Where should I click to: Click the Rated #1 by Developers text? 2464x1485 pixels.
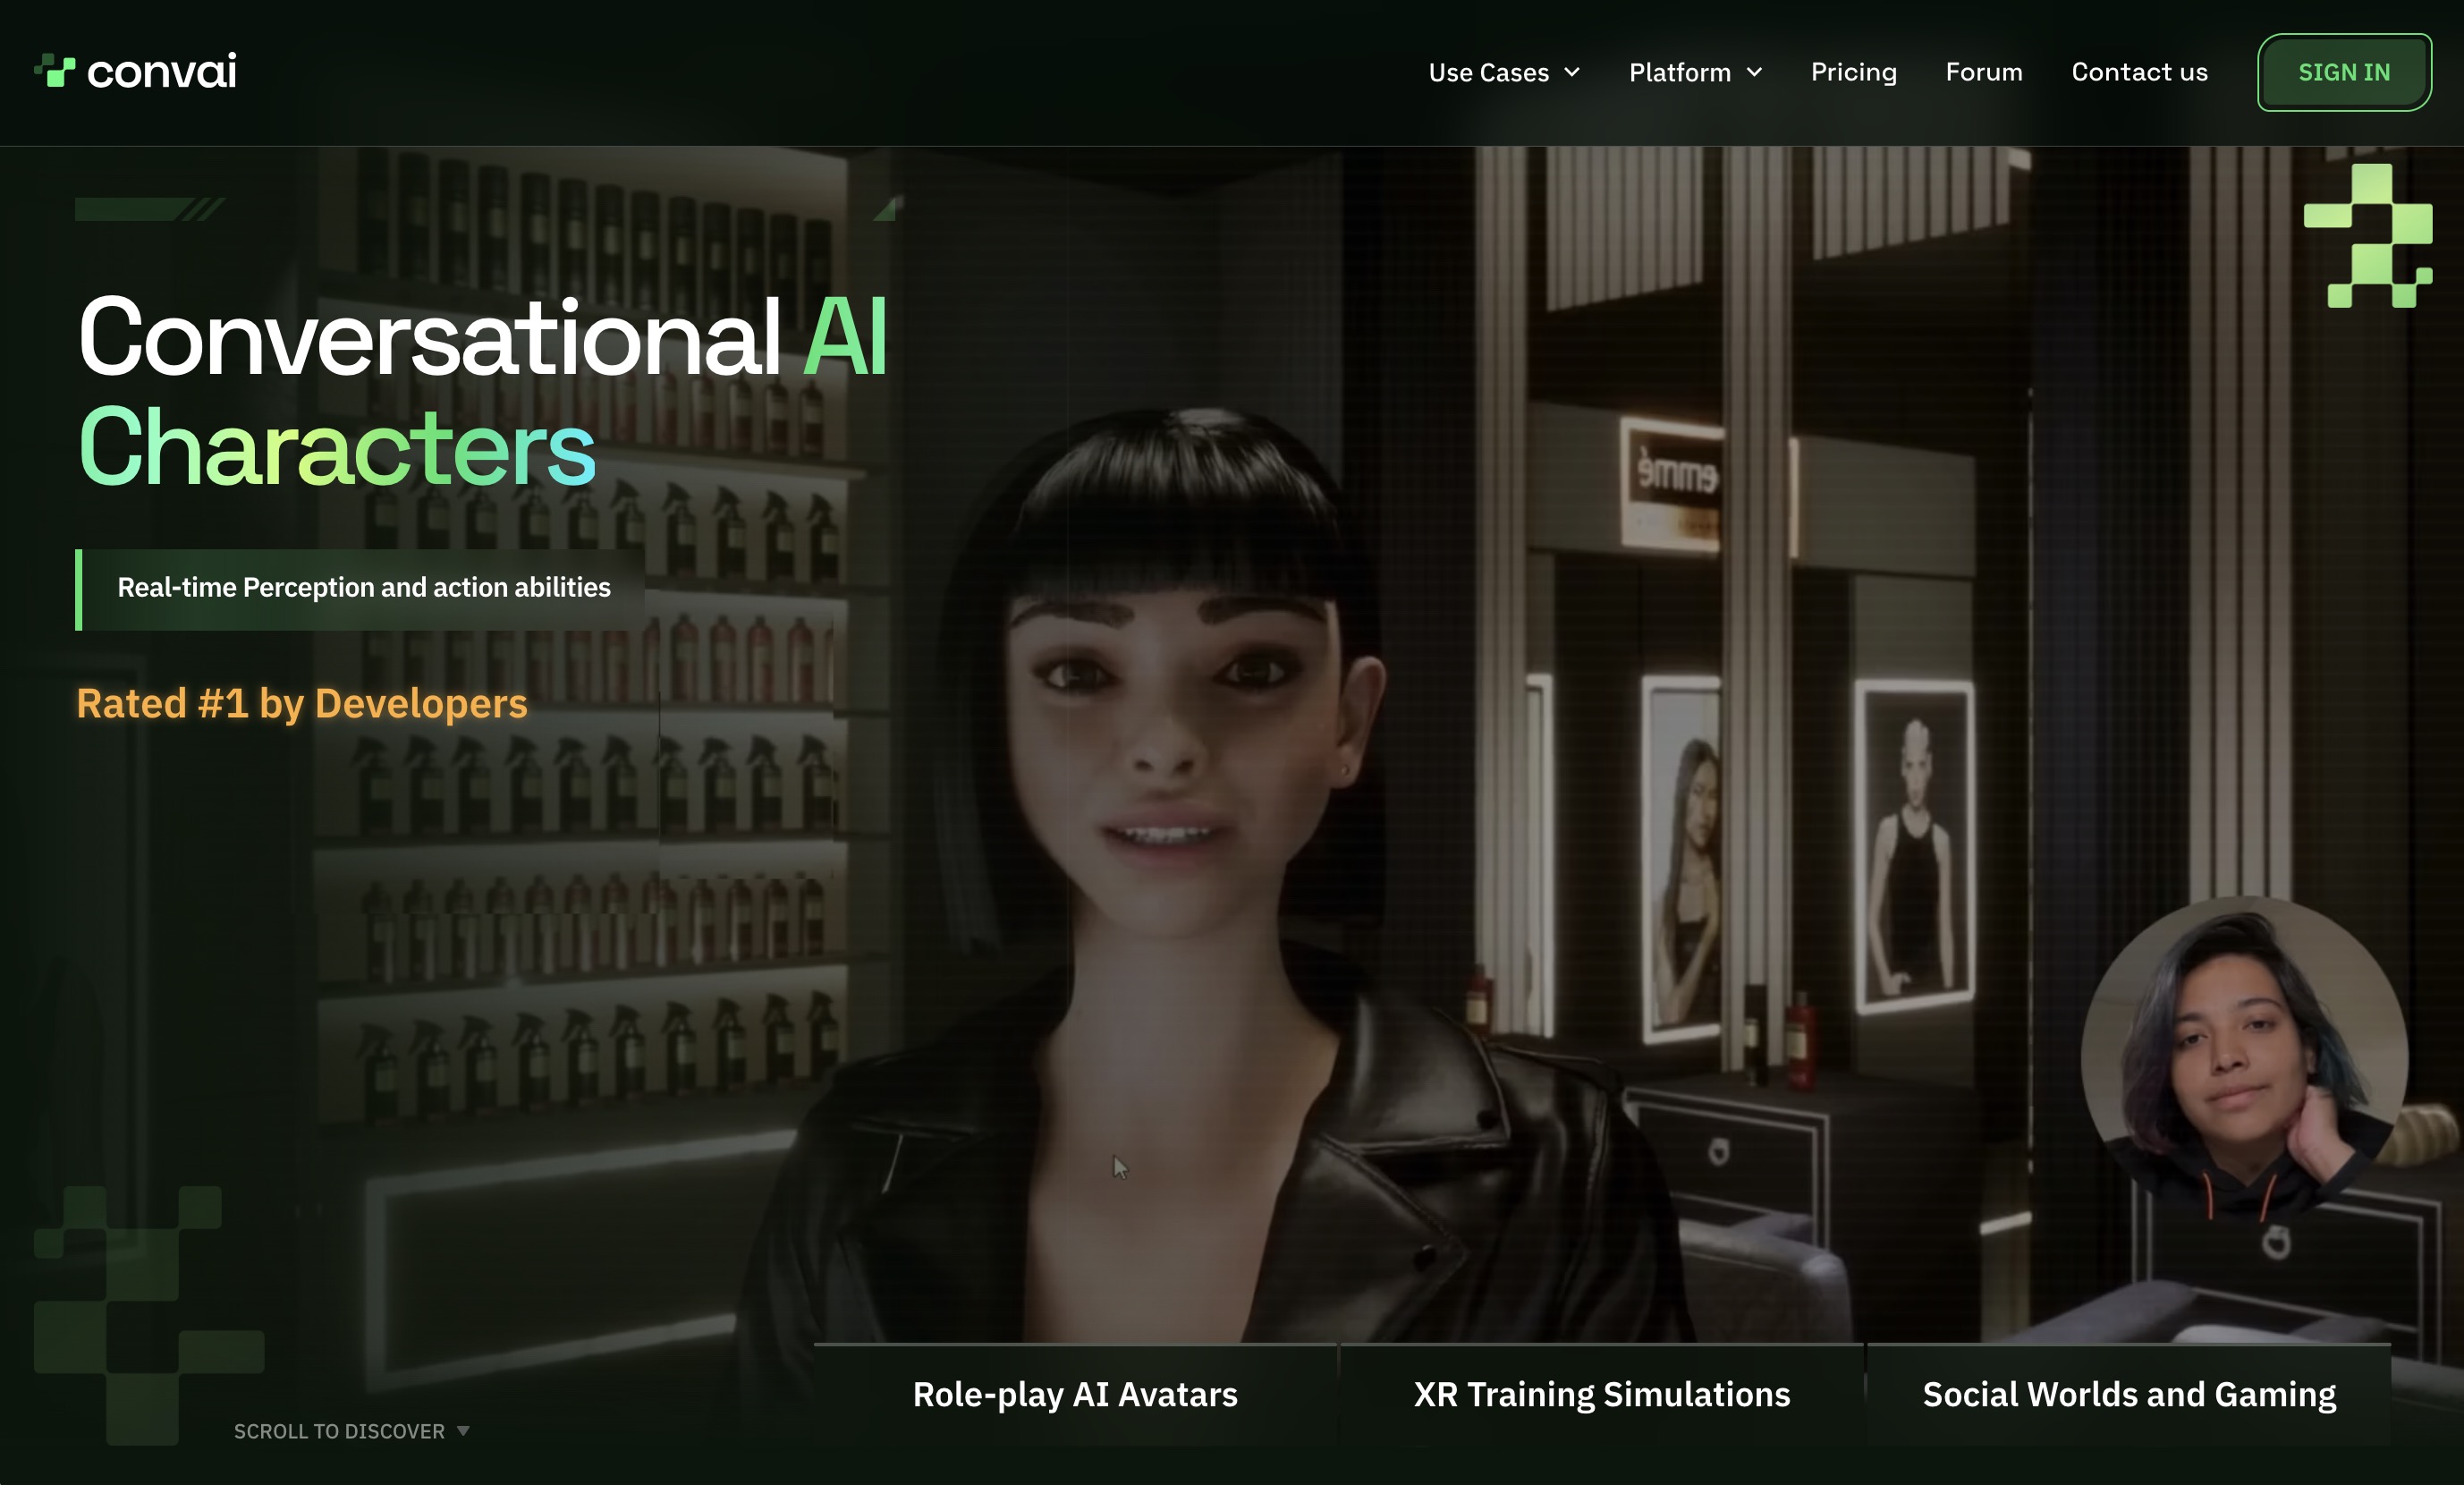302,704
